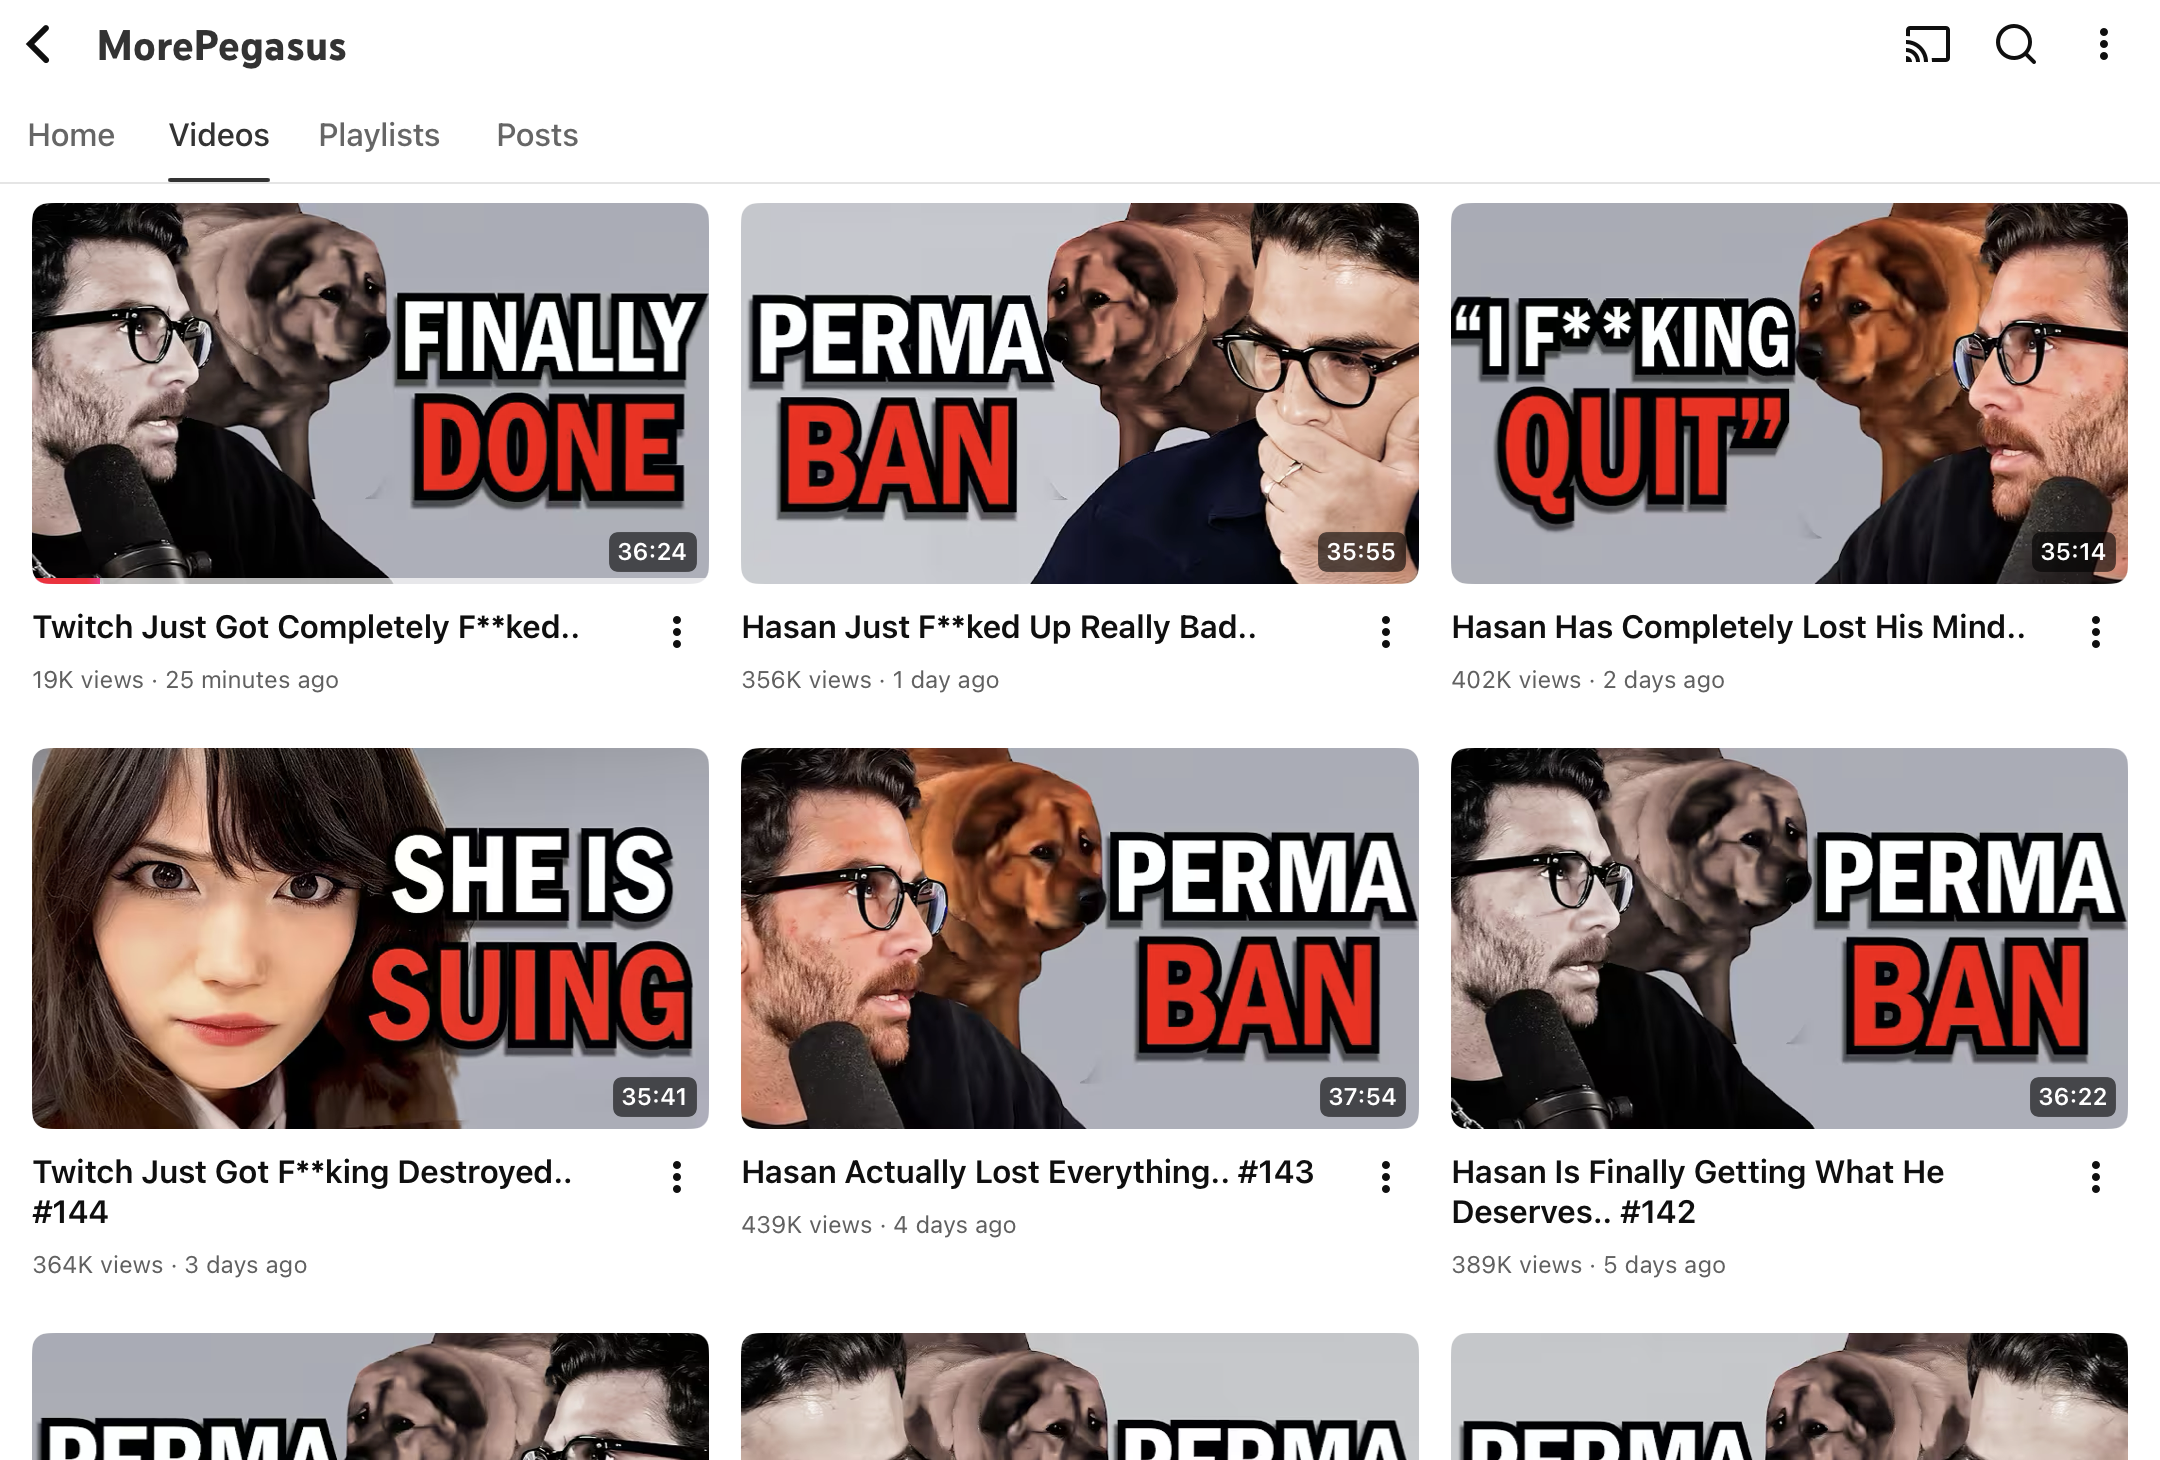The height and width of the screenshot is (1460, 2160).
Task: Open options menu for video #144
Action: (x=677, y=1177)
